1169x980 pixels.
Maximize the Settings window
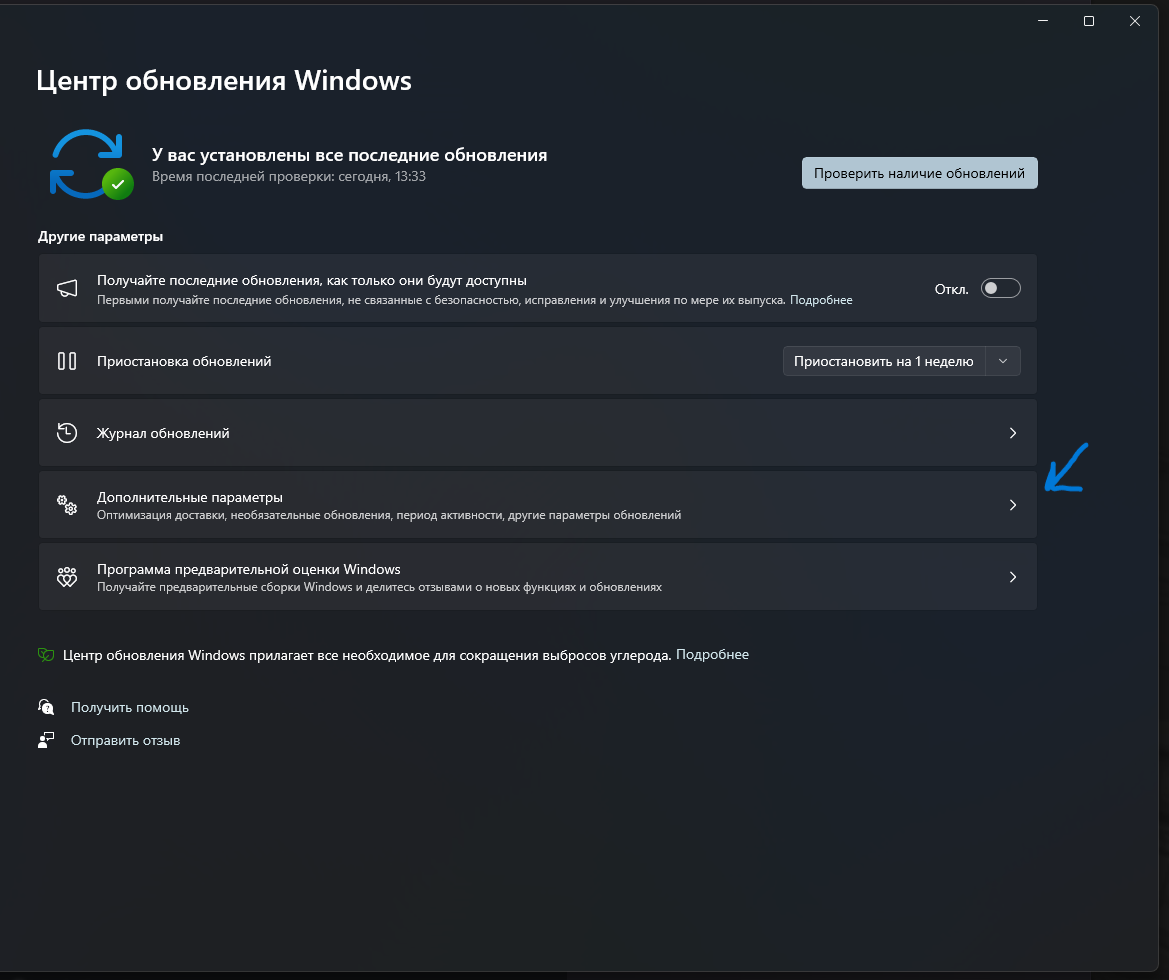(x=1088, y=21)
